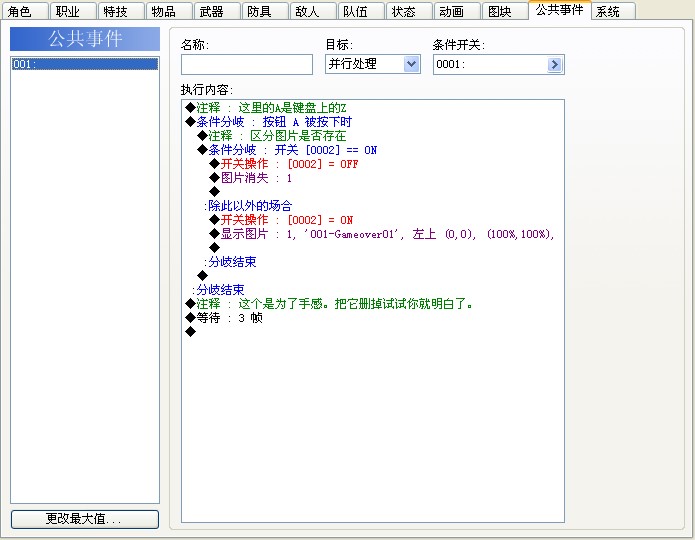Select common event 001 in list

click(85, 64)
